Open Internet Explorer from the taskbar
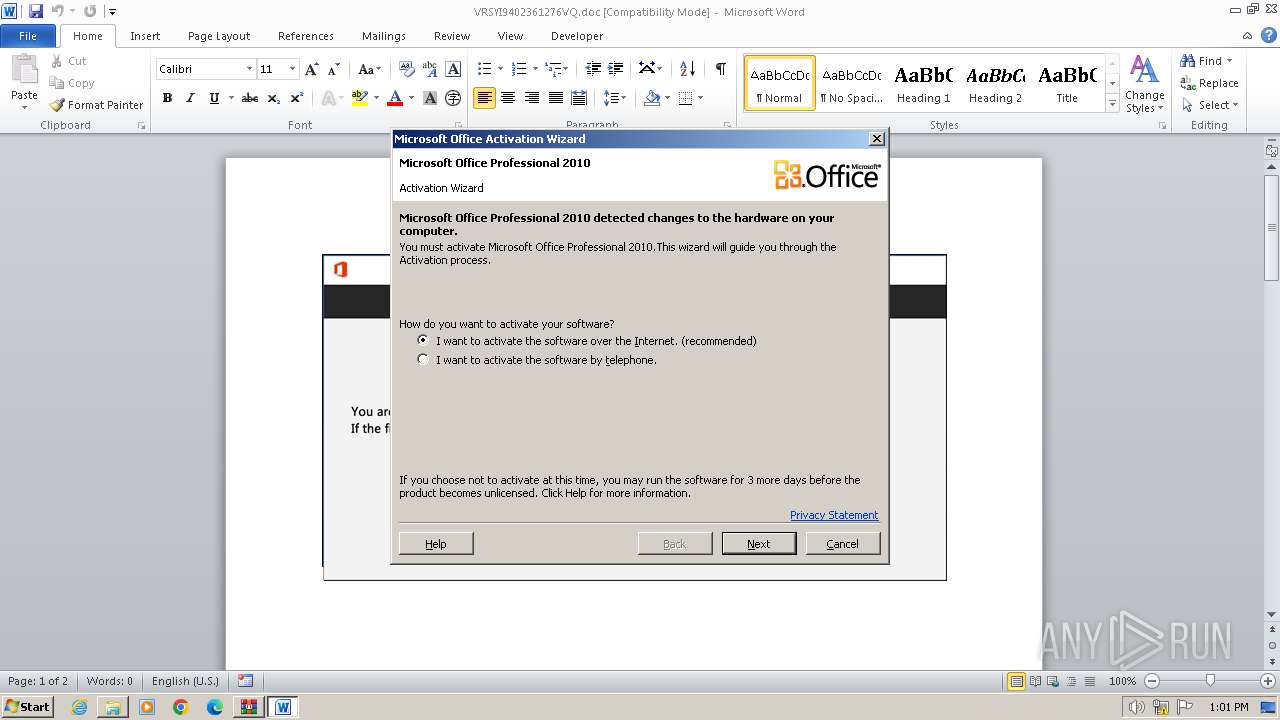Screen dimensions: 1280x720 click(x=79, y=707)
